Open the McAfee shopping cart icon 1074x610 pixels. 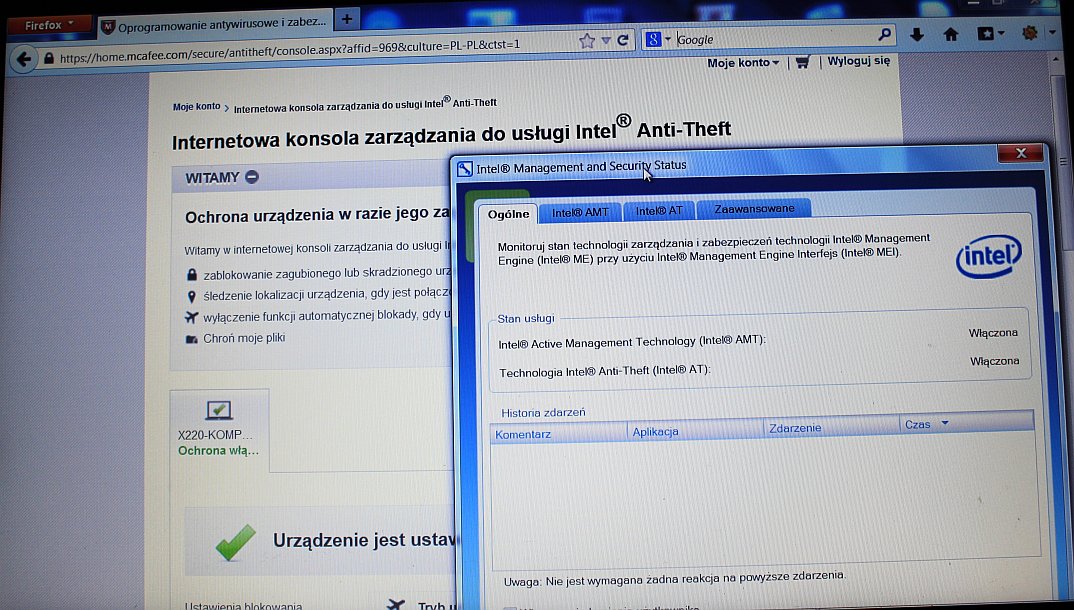pos(802,62)
